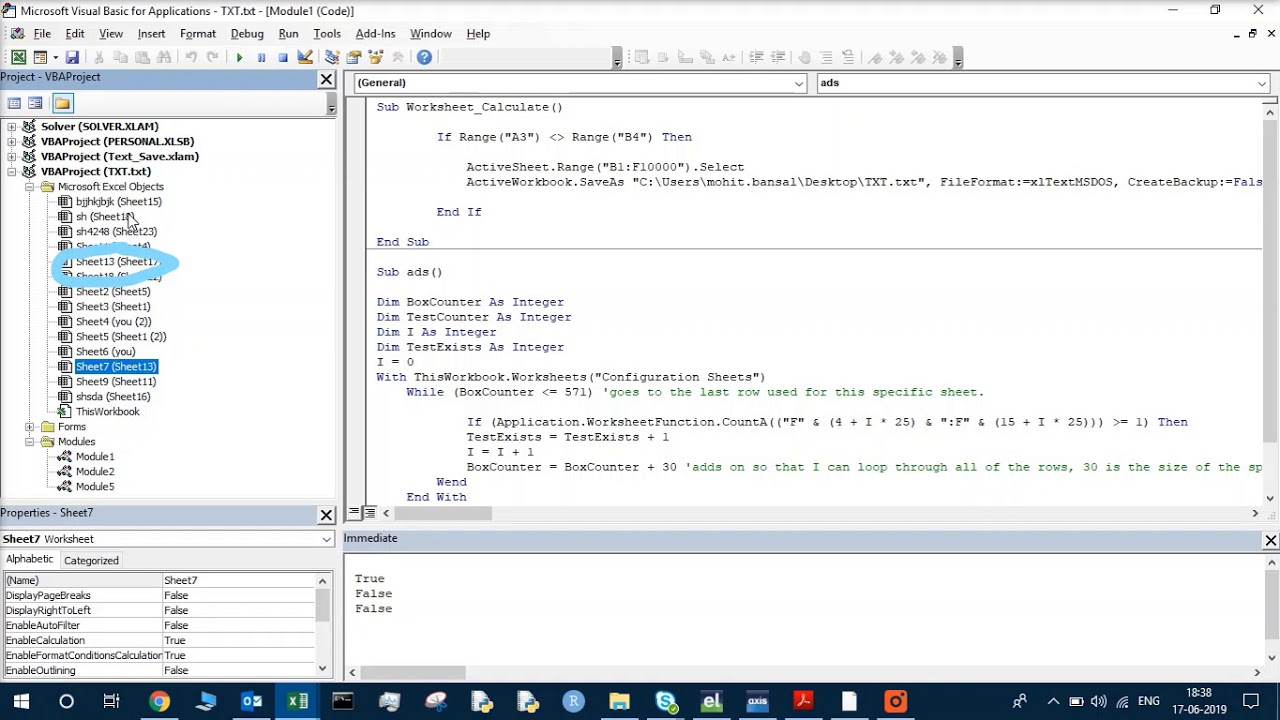Close the Properties - Sheet7 pane
Image resolution: width=1280 pixels, height=720 pixels.
coord(326,515)
